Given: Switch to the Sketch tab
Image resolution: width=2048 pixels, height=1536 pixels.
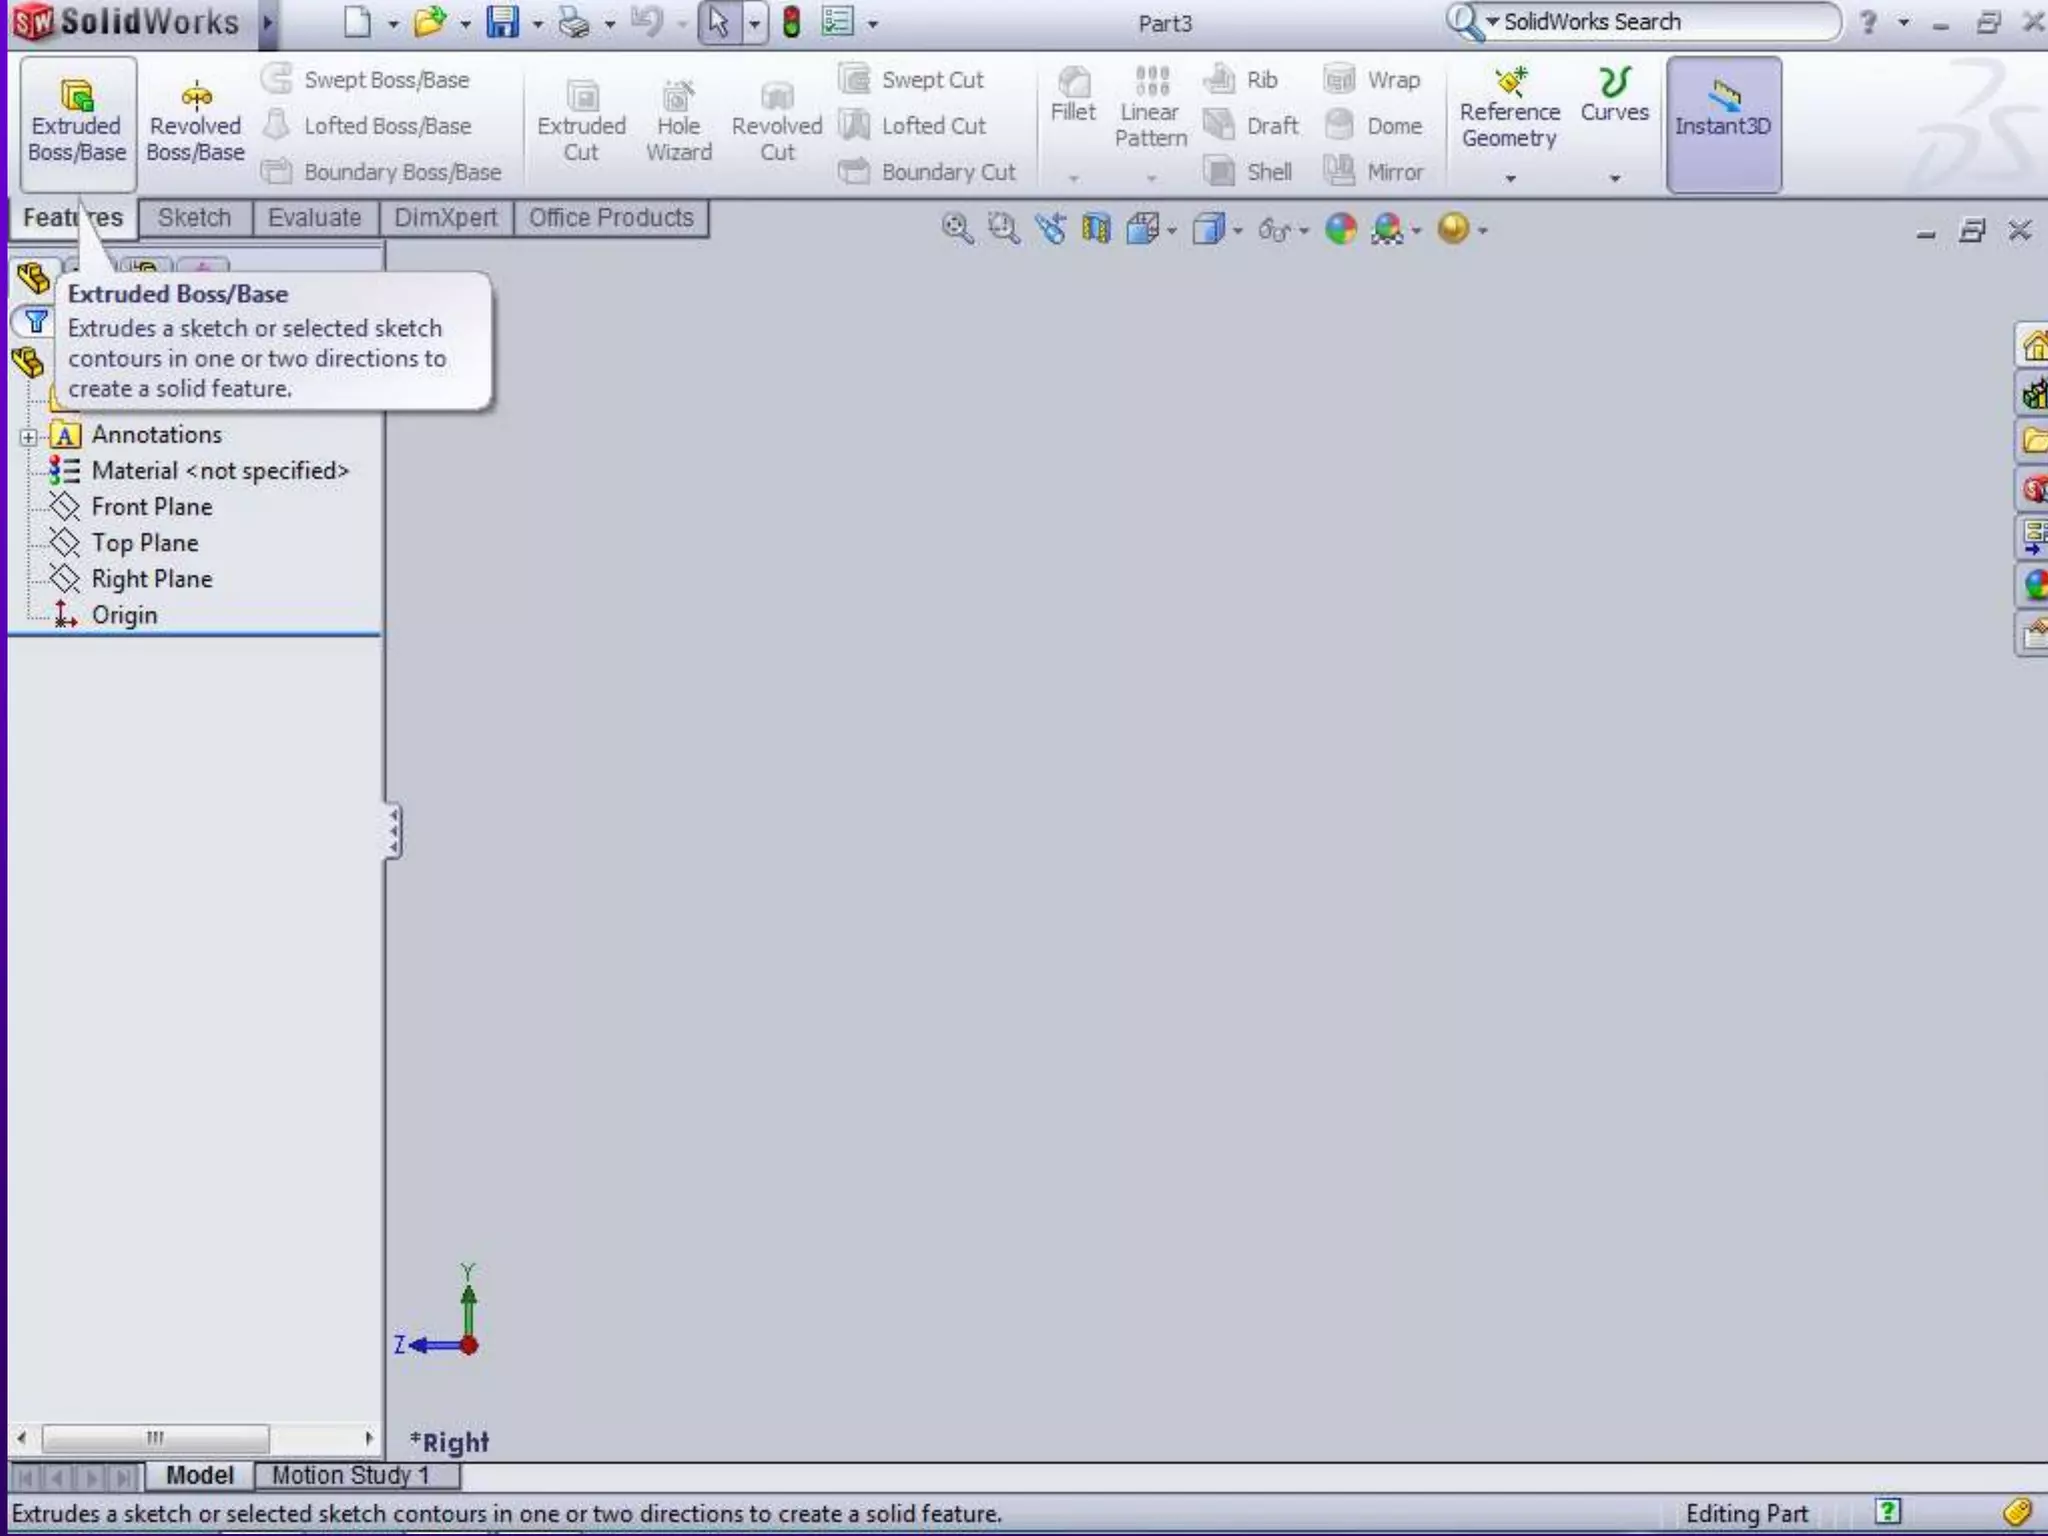Looking at the screenshot, I should coord(194,218).
